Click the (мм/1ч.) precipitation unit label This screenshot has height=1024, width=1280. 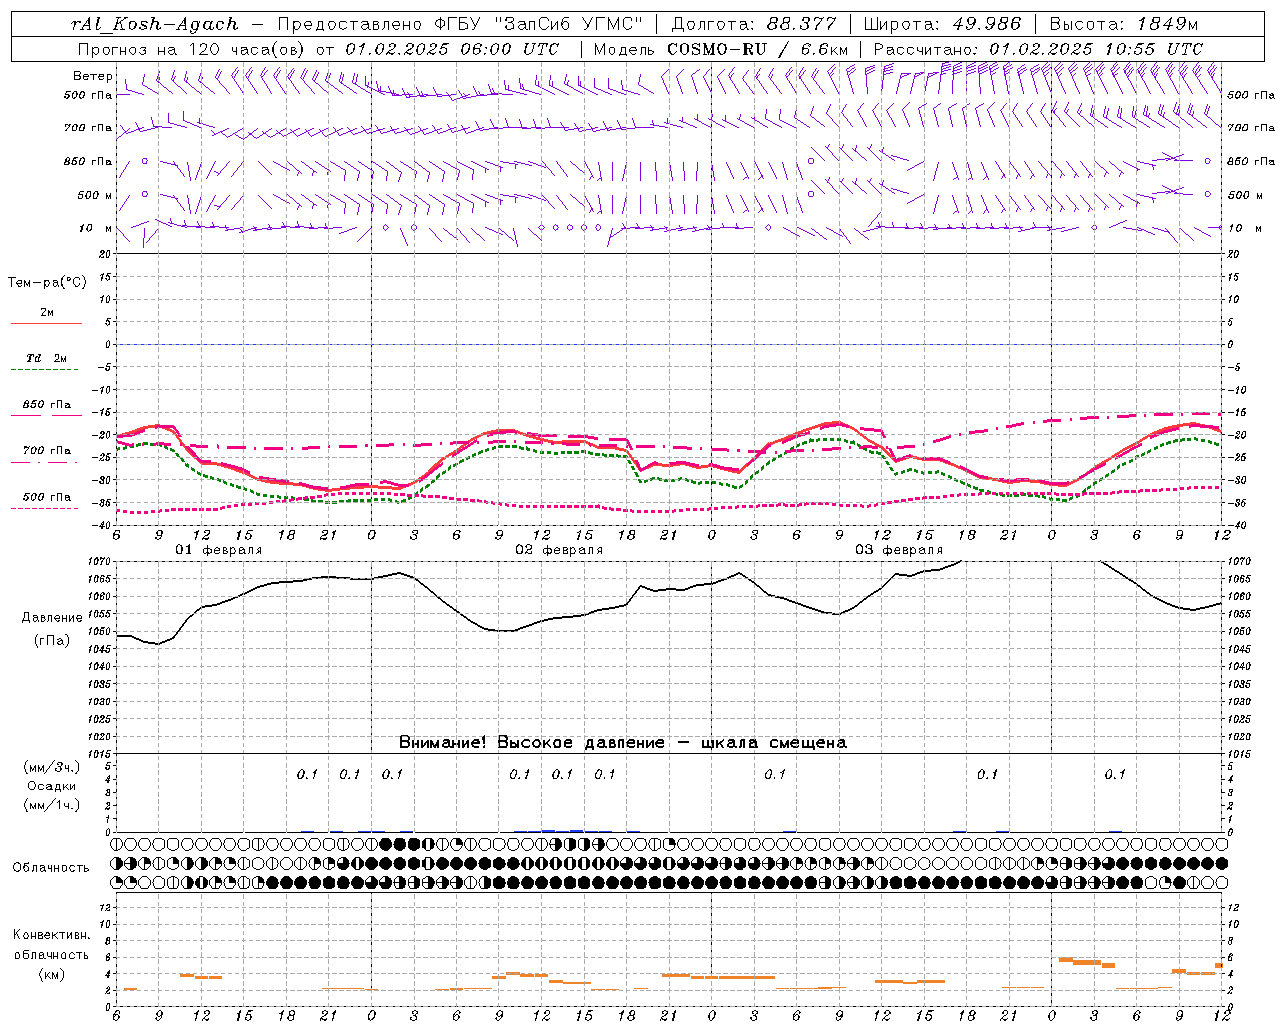tap(52, 805)
